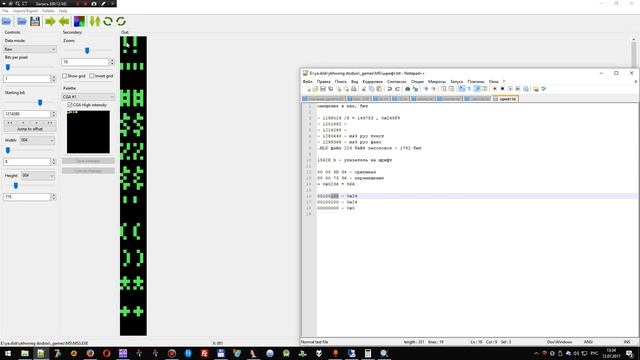The image size is (640, 360).
Task: Click the red record macro icon
Action: 495,89
